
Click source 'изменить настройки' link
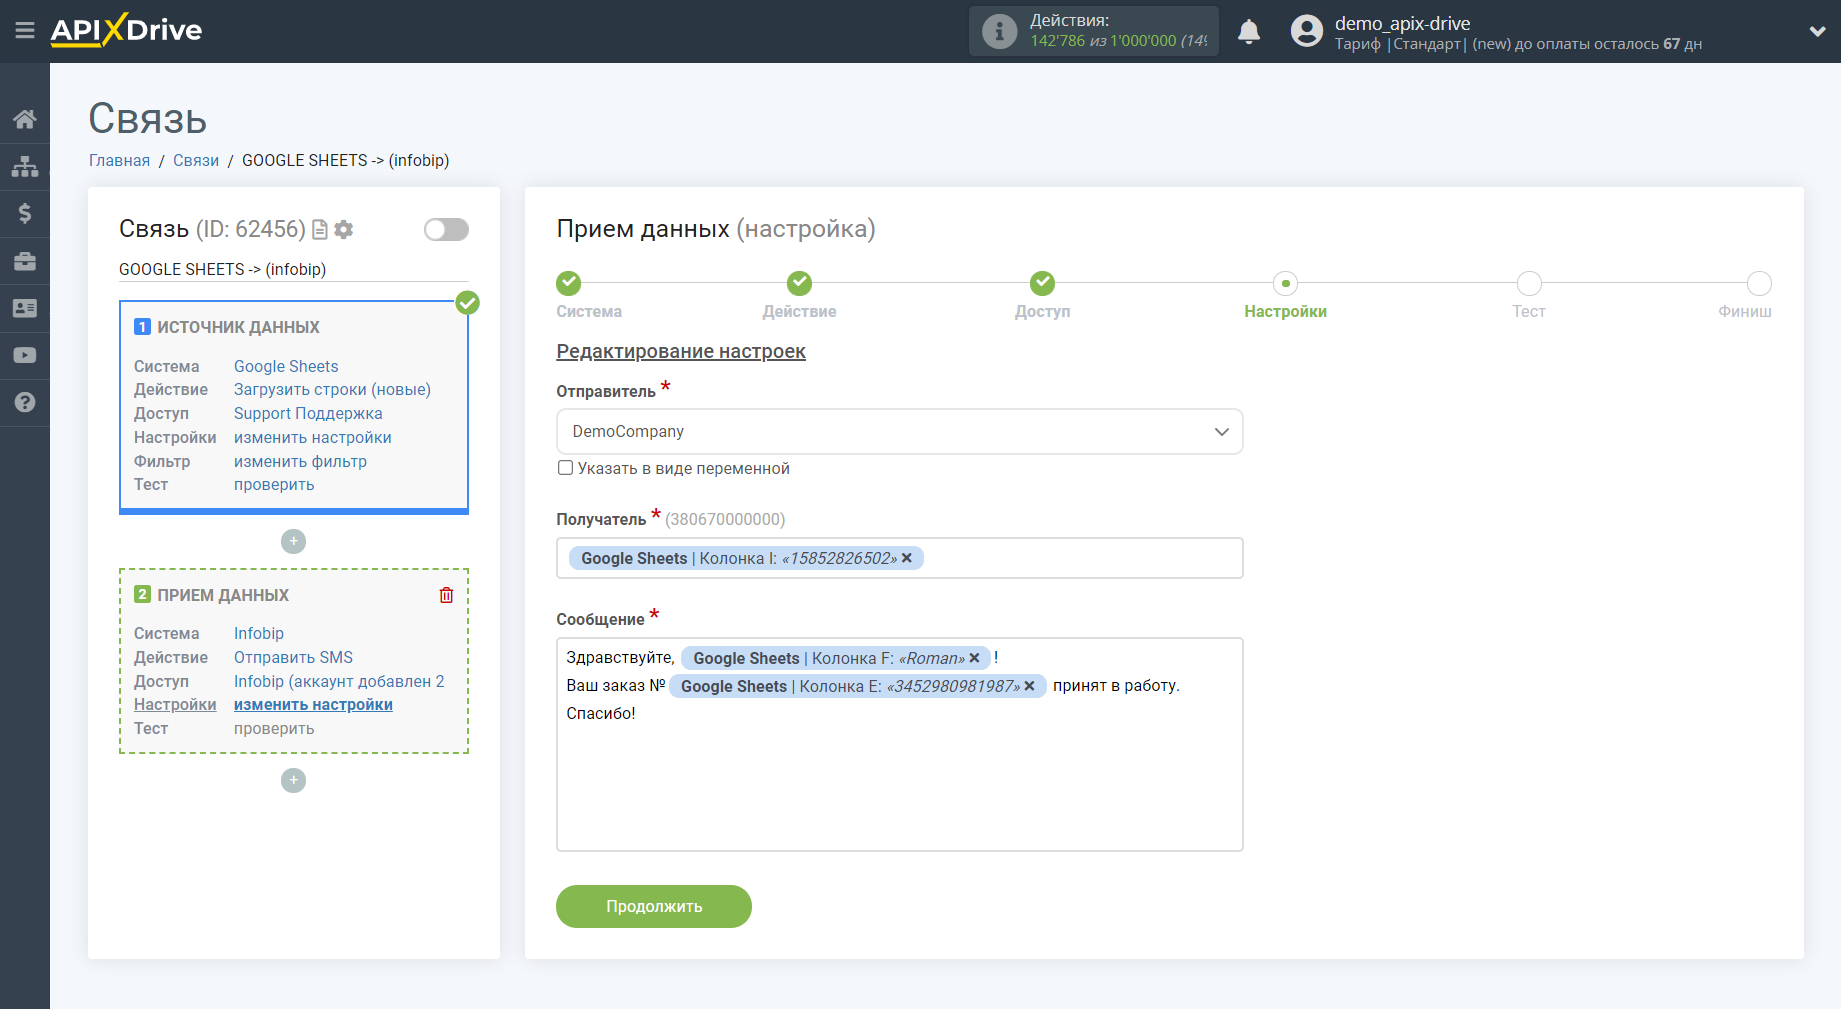pyautogui.click(x=313, y=438)
